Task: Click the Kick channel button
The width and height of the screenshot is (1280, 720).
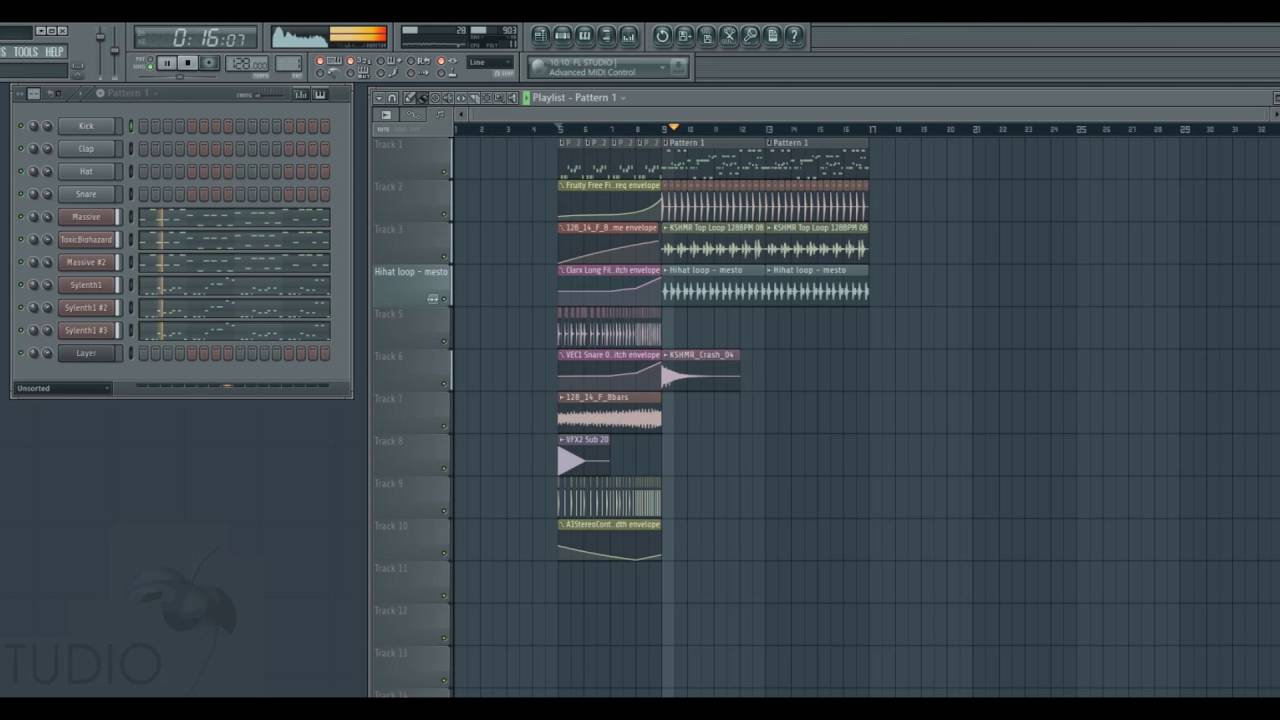Action: click(86, 126)
